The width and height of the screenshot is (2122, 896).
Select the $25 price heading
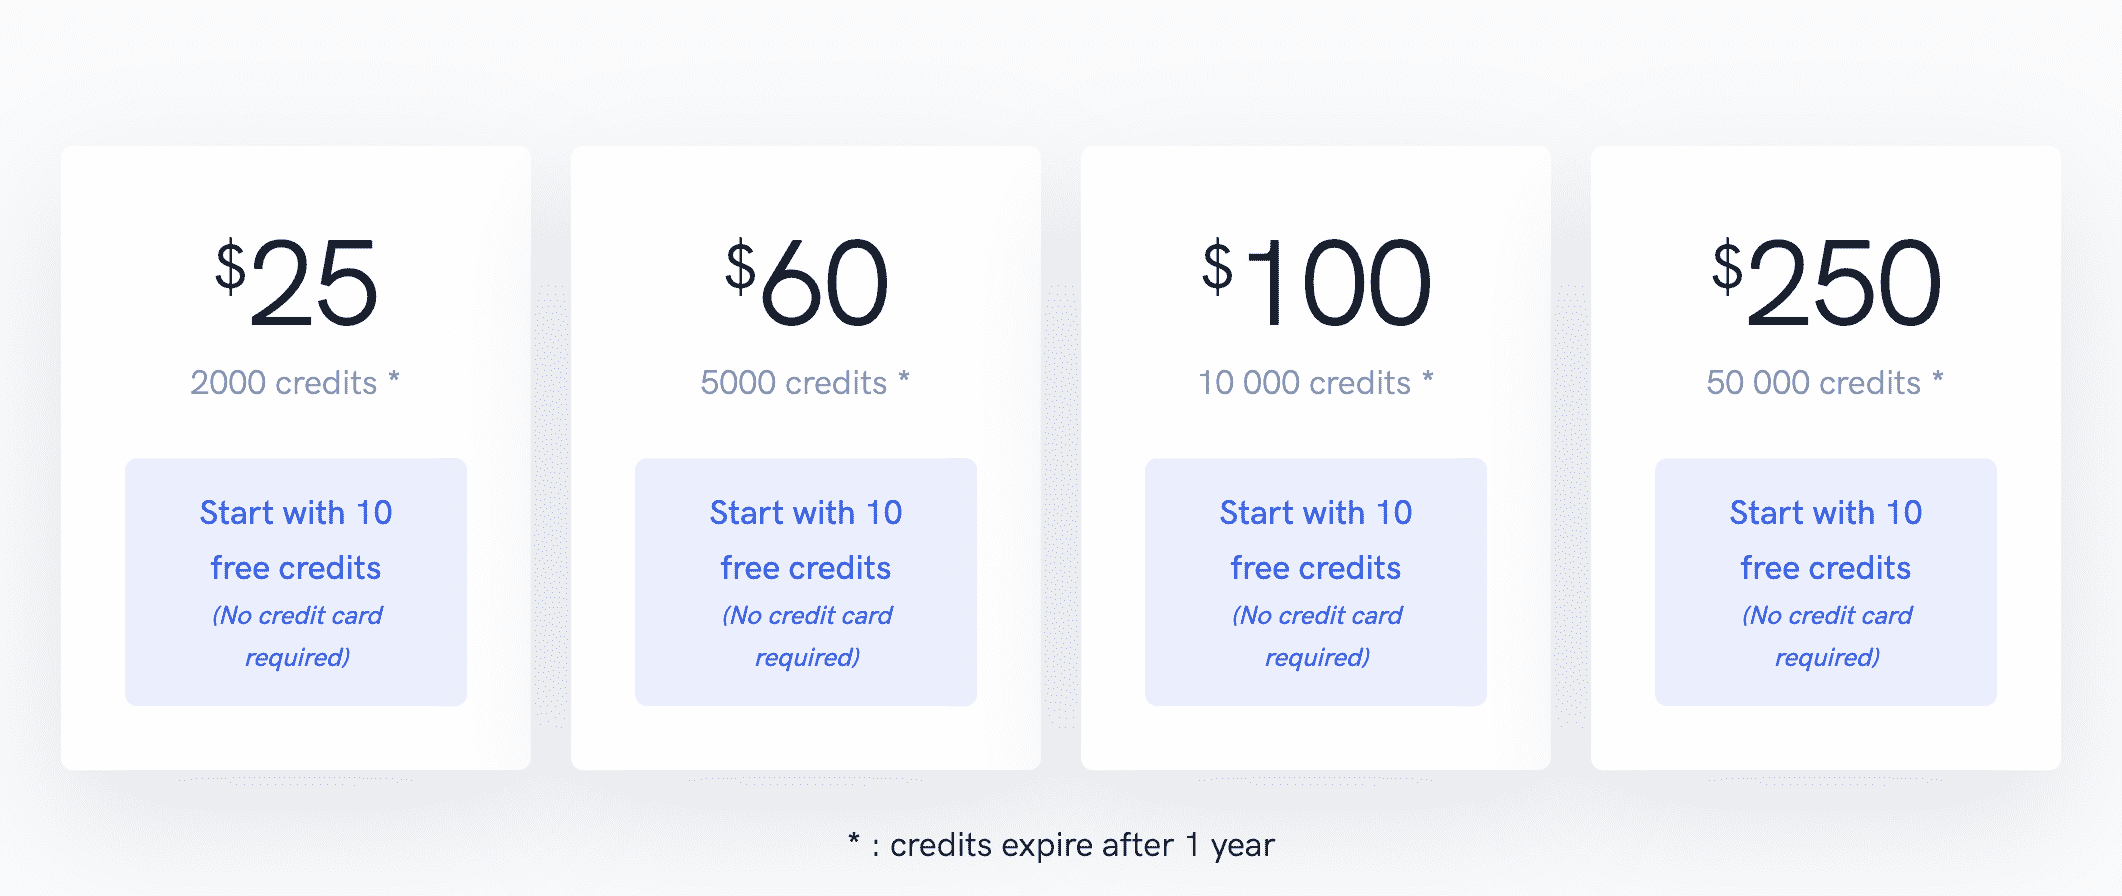tap(296, 283)
